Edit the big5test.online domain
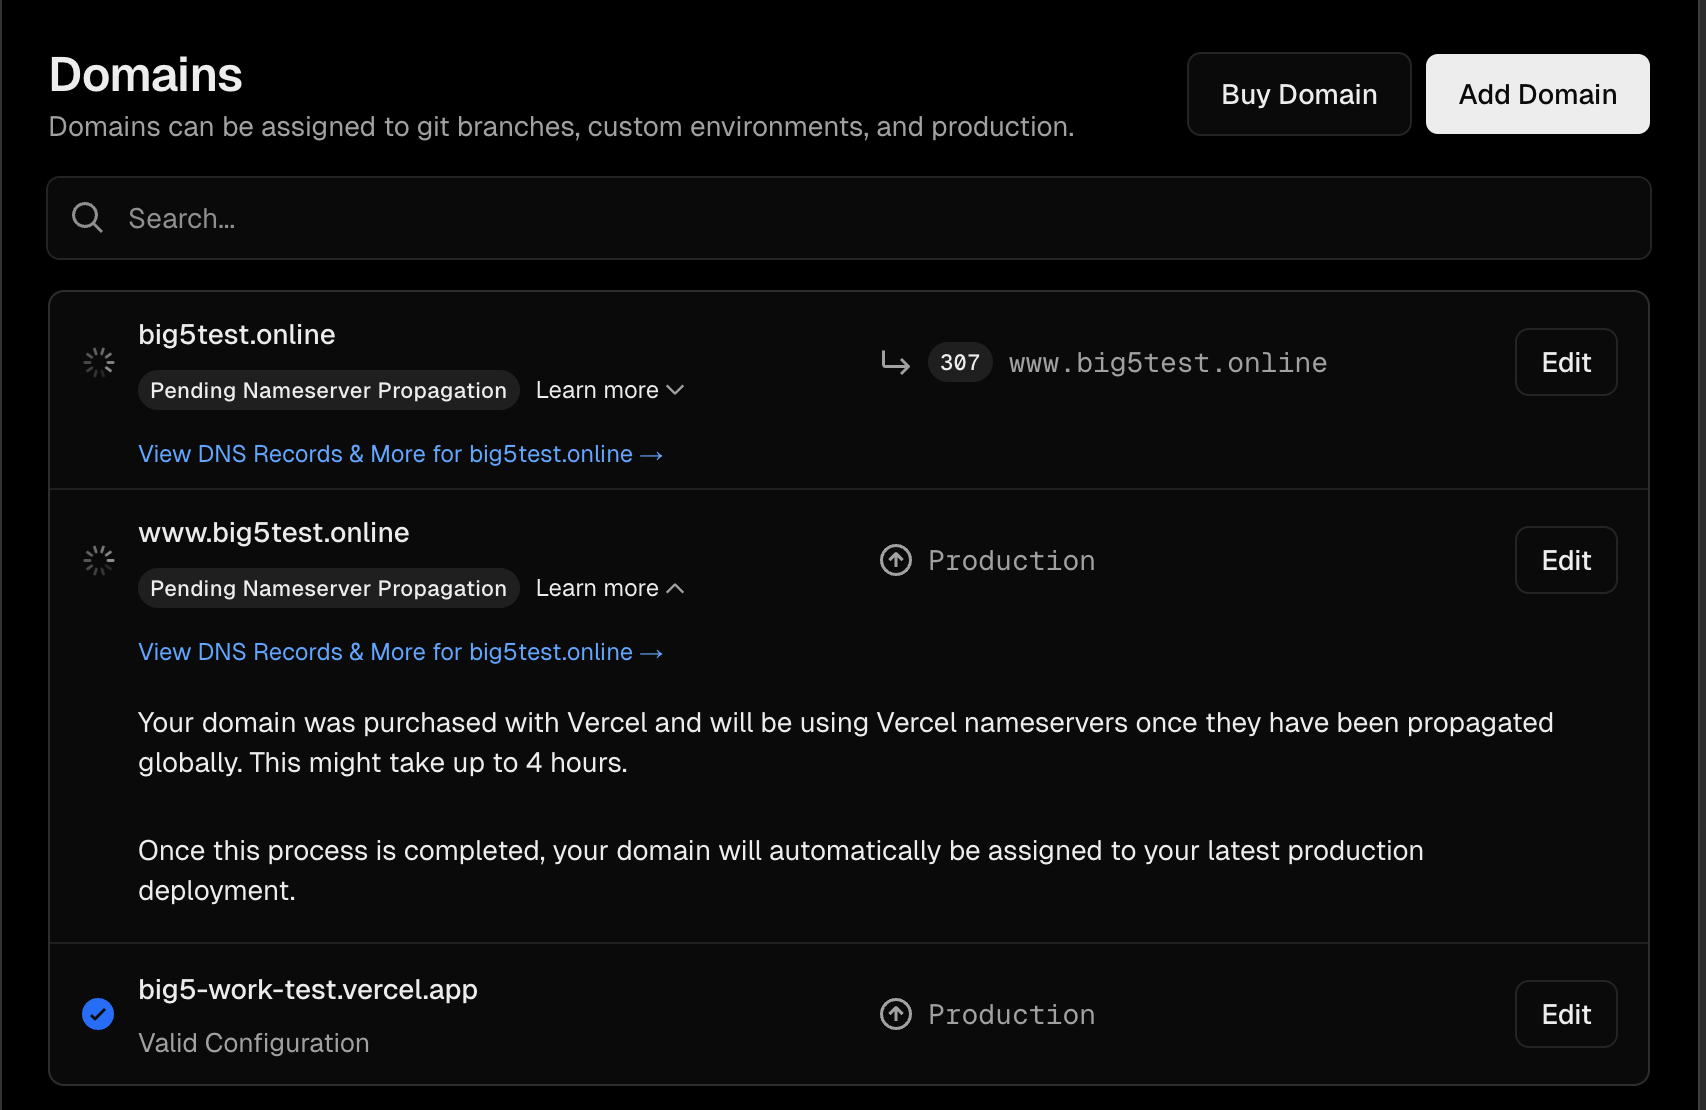 click(1566, 362)
